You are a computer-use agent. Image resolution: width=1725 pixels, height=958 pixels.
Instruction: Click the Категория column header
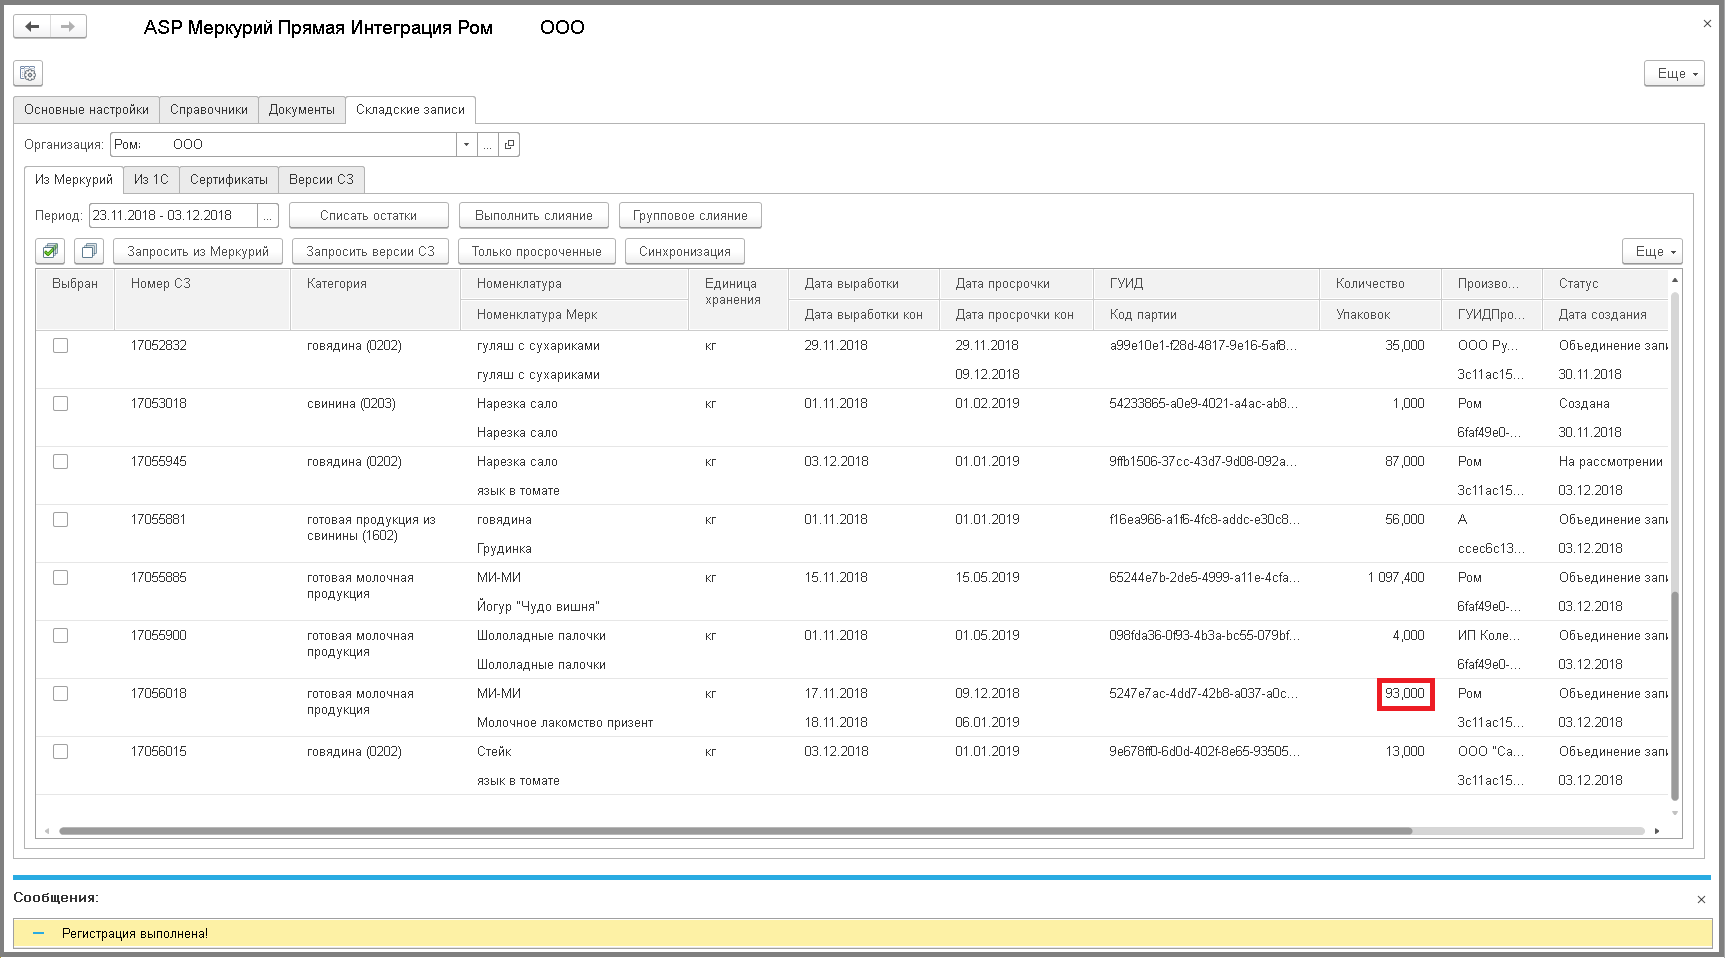(x=375, y=299)
